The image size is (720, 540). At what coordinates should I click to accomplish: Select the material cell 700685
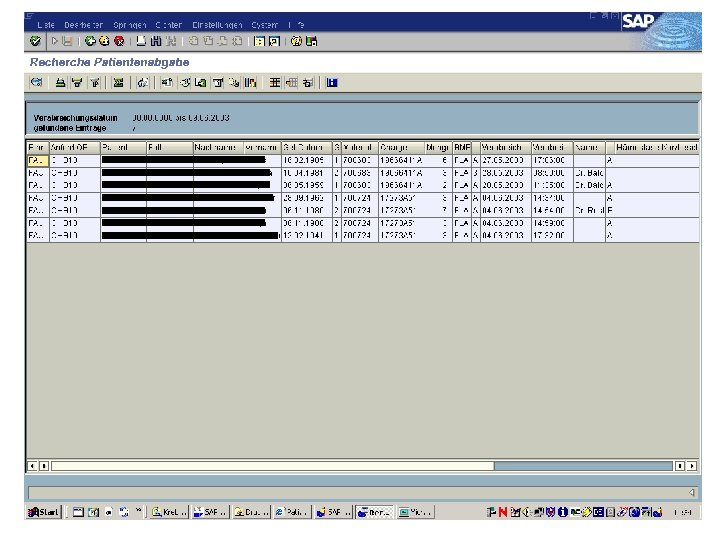click(360, 173)
